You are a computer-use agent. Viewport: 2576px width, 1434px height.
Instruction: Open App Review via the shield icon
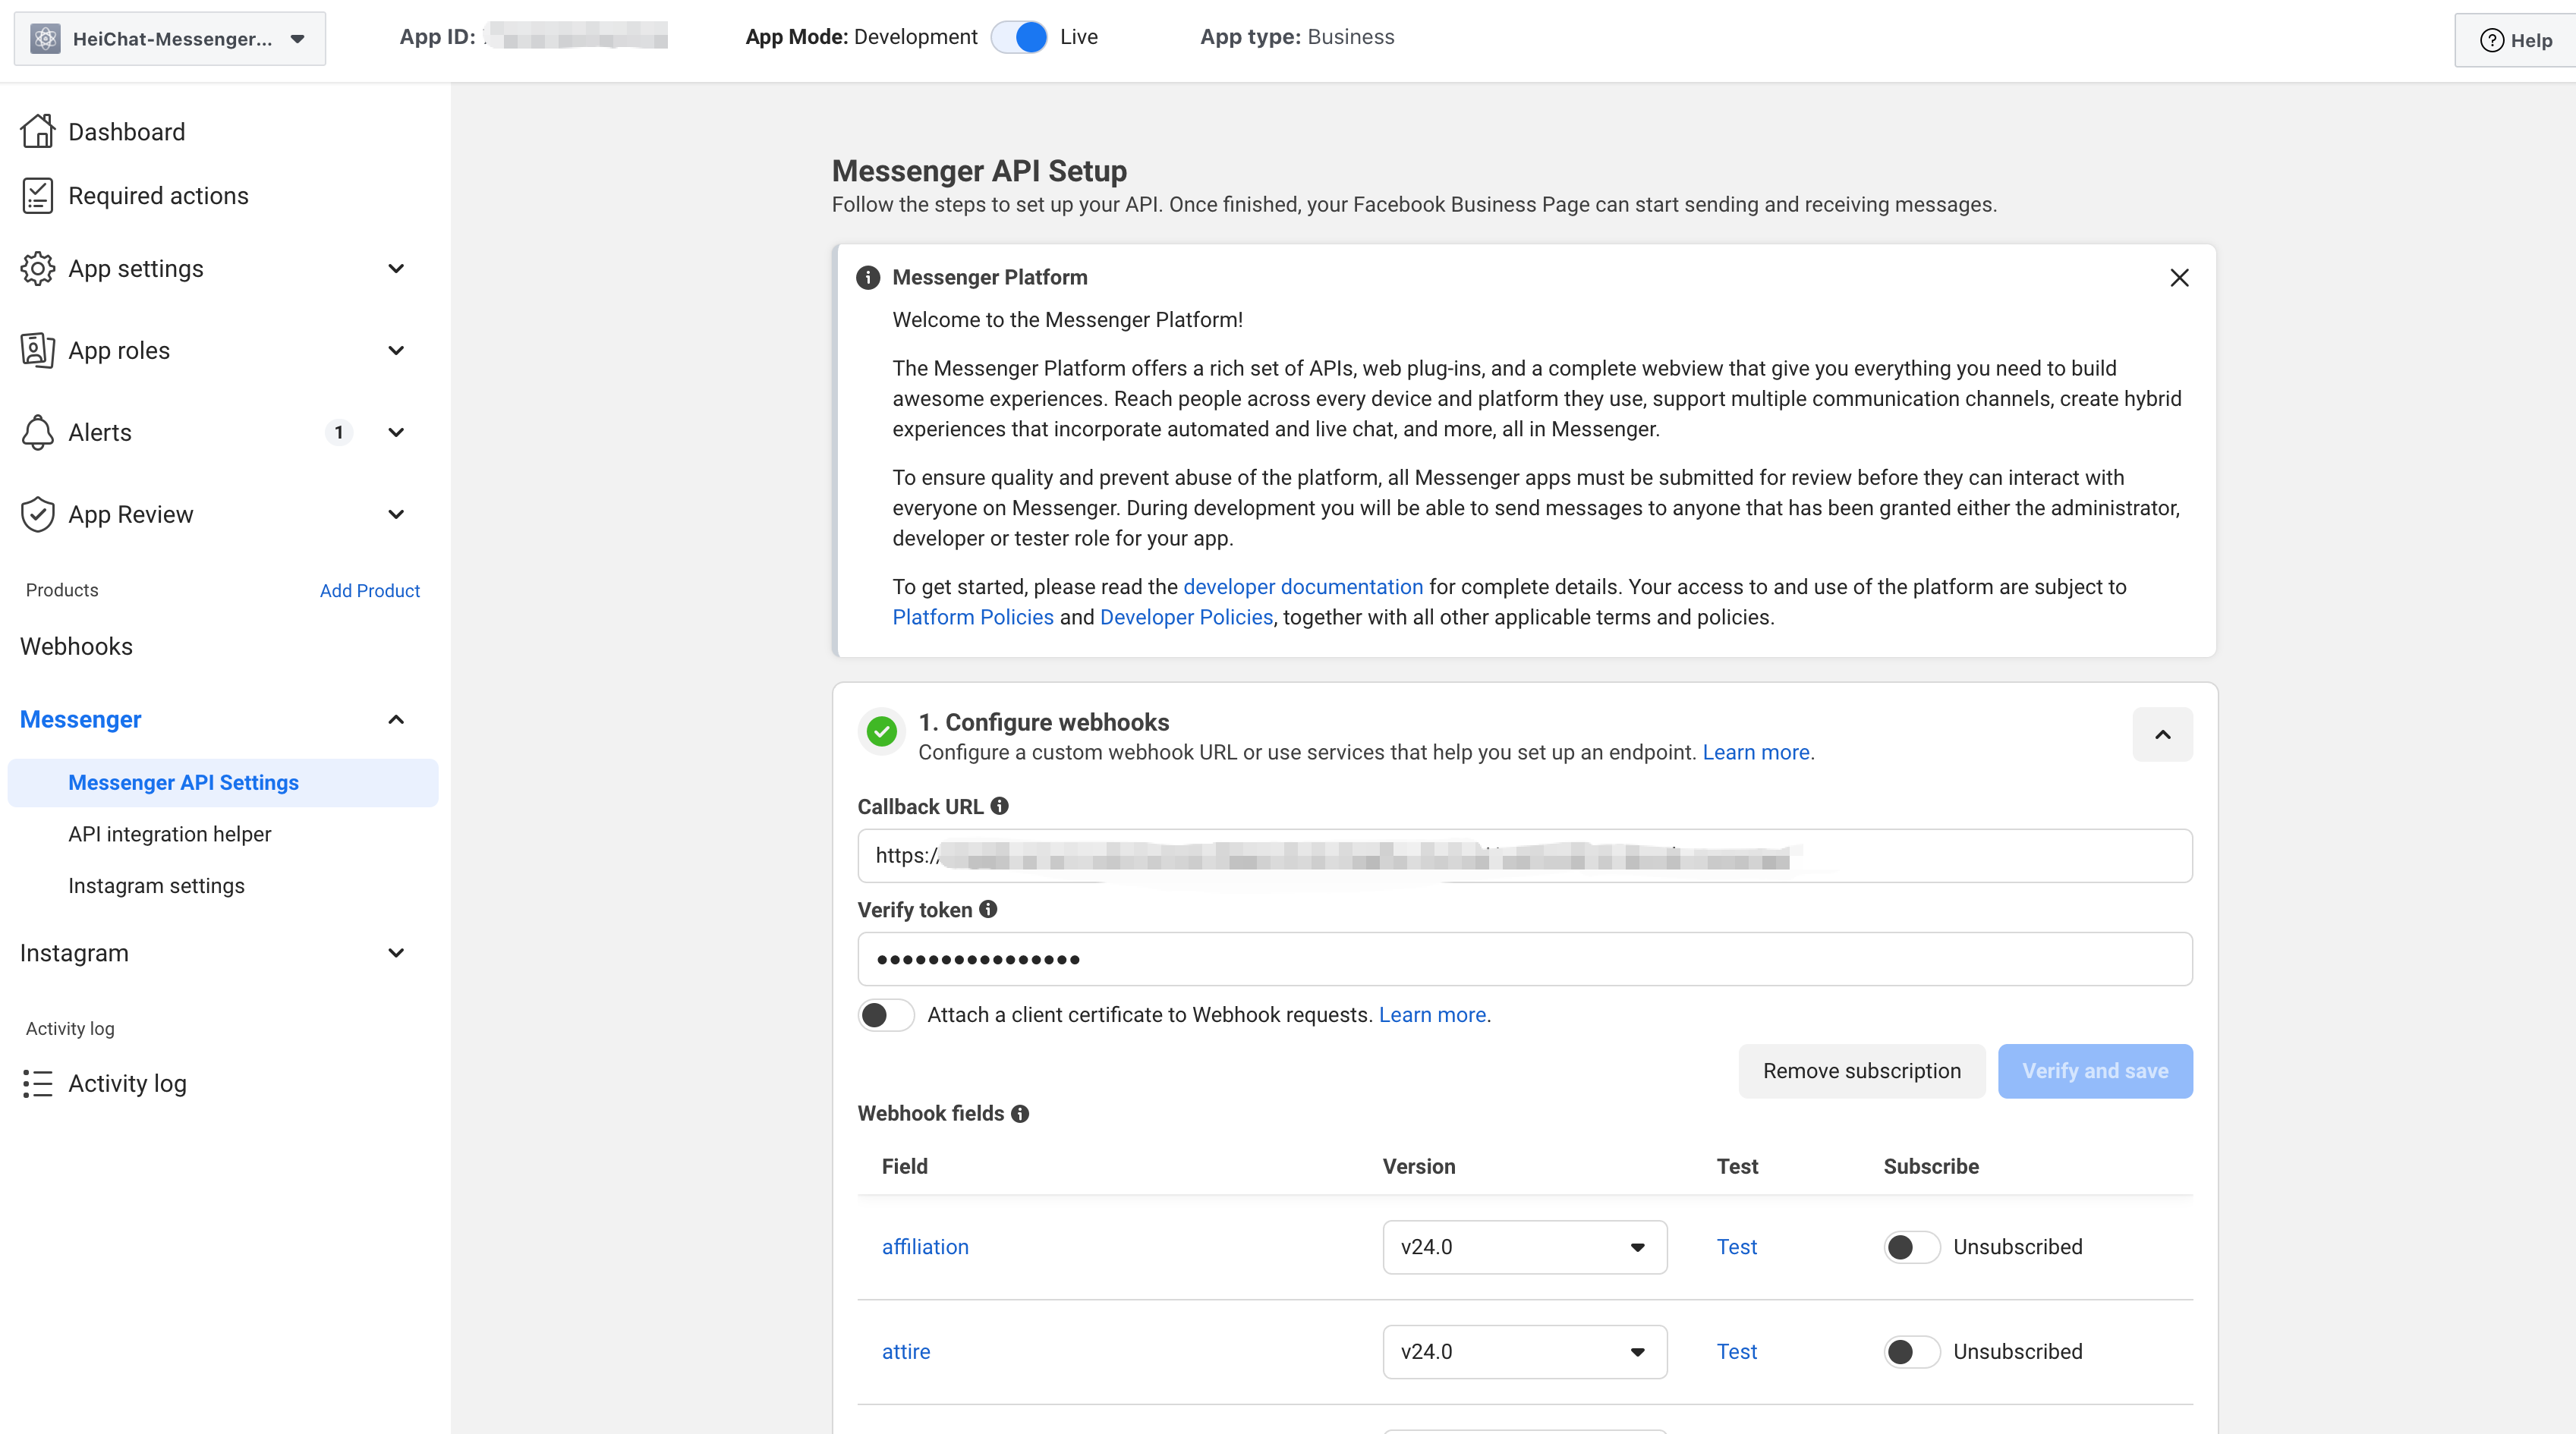pyautogui.click(x=37, y=514)
